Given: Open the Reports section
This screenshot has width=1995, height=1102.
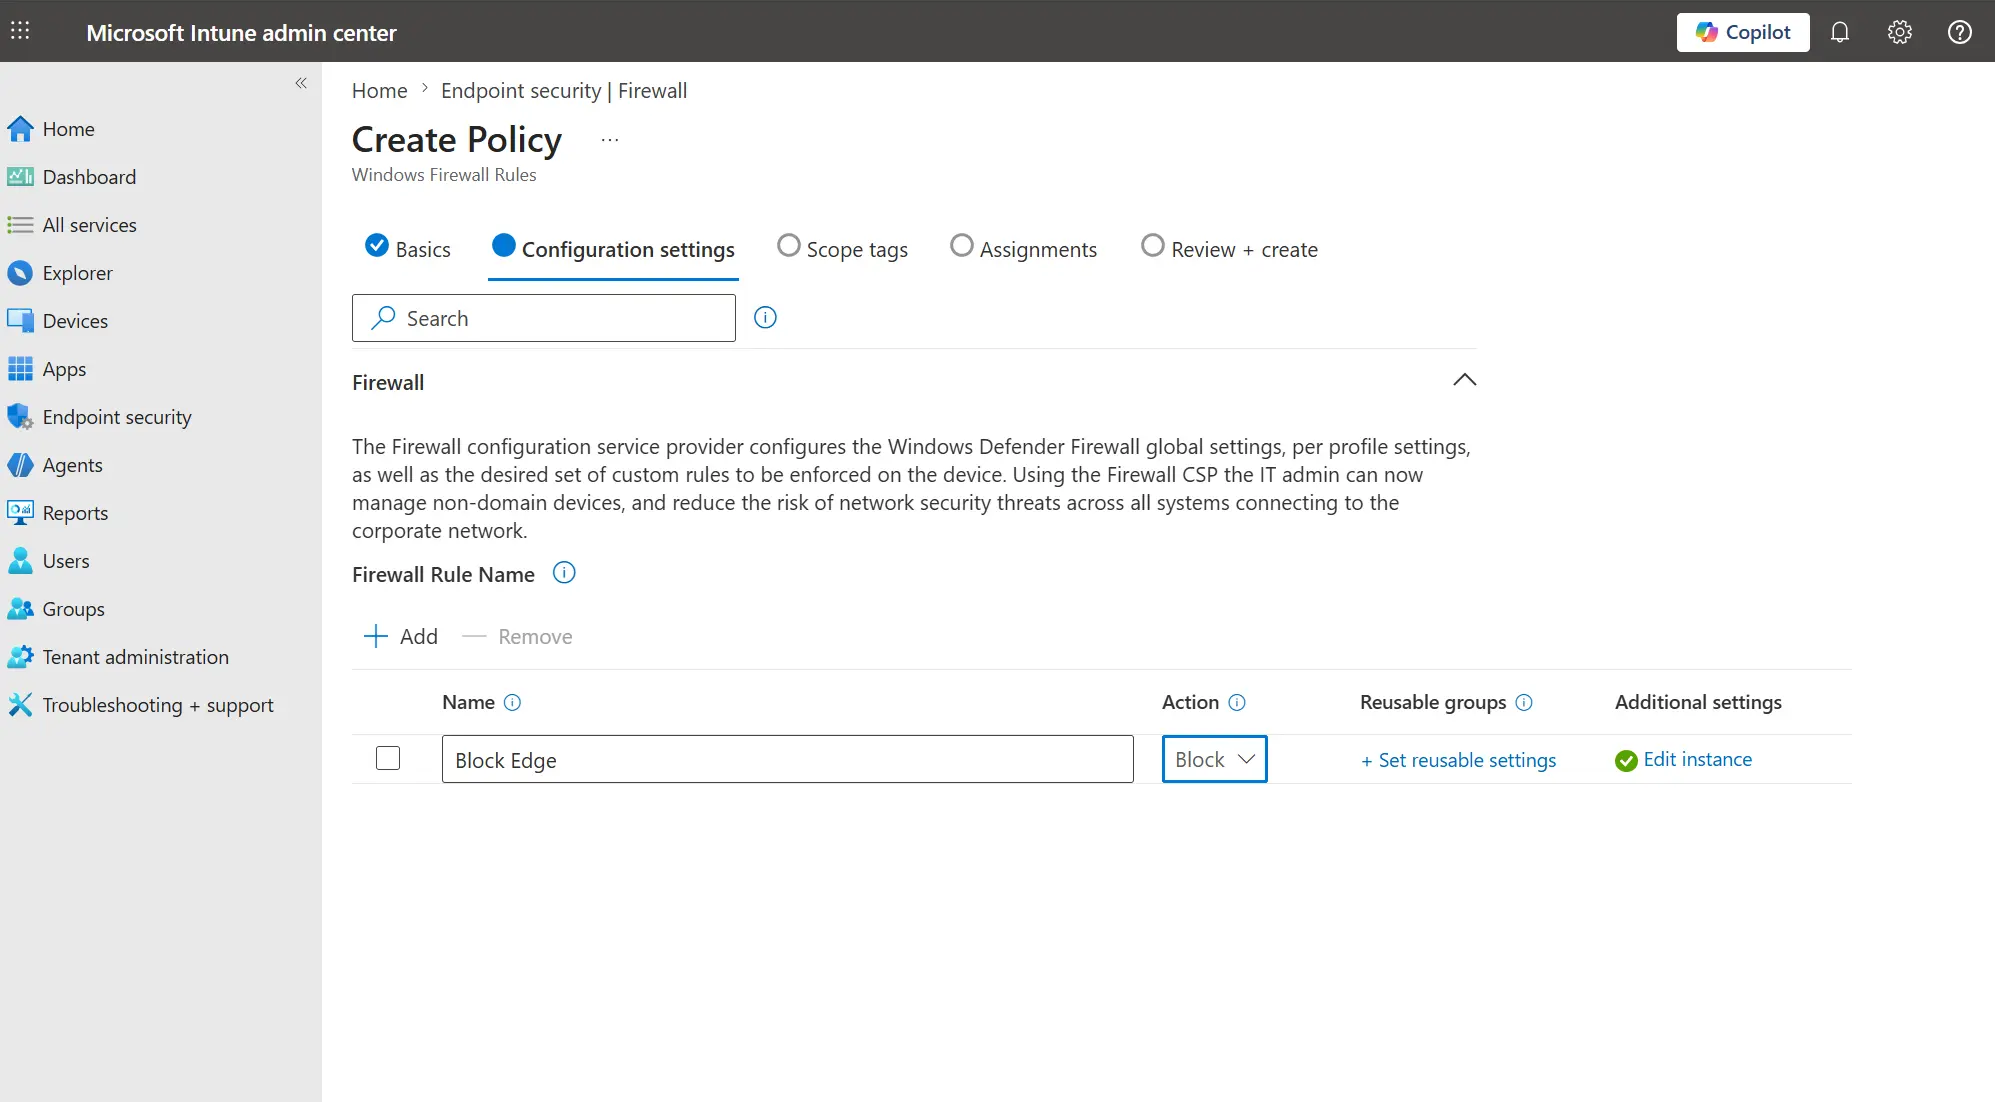Looking at the screenshot, I should (x=74, y=513).
